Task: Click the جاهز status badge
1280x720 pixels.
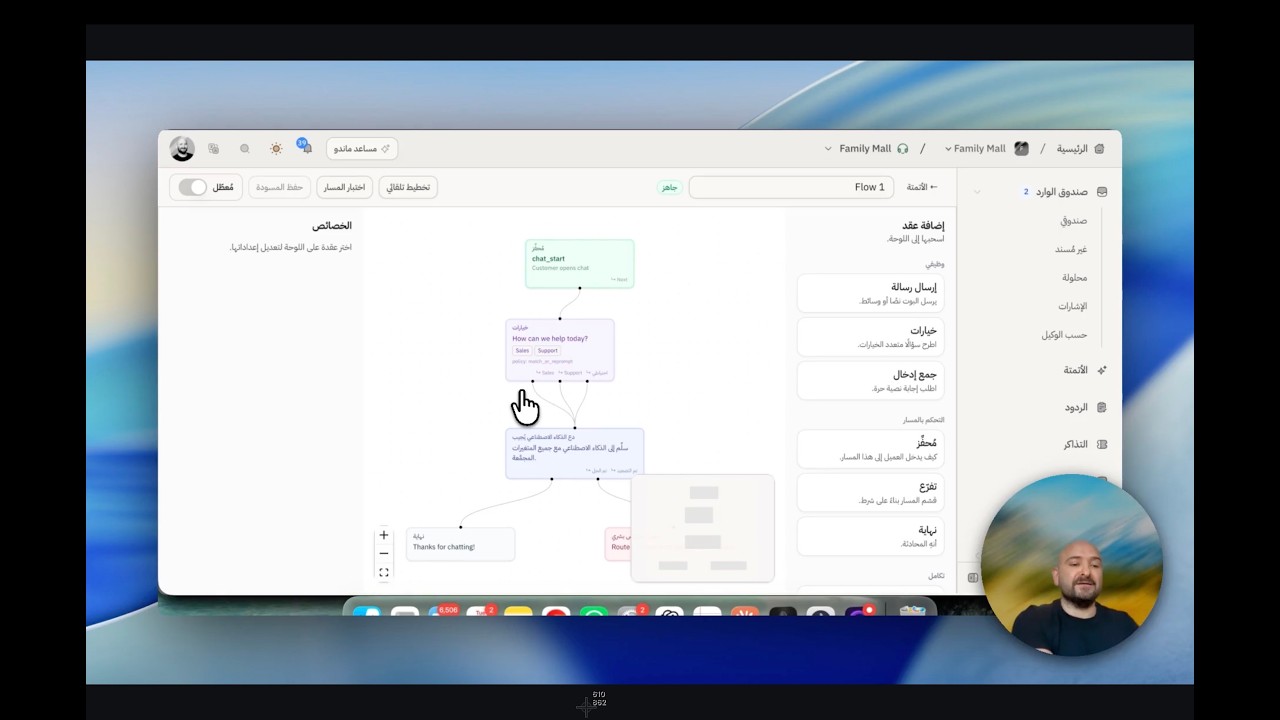Action: 669,187
